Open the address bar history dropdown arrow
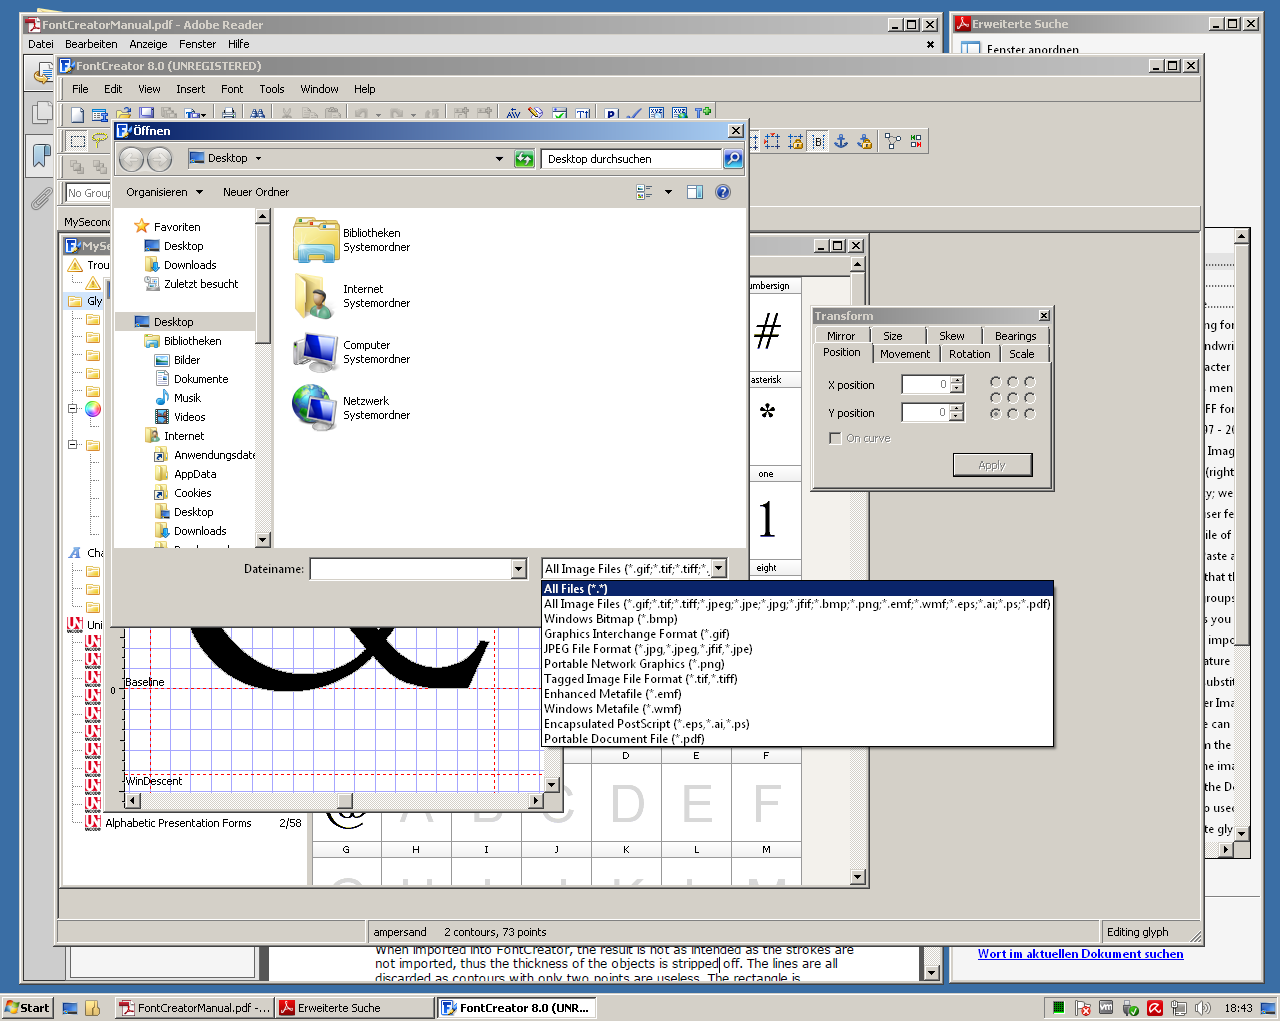The width and height of the screenshot is (1280, 1021). [x=499, y=159]
